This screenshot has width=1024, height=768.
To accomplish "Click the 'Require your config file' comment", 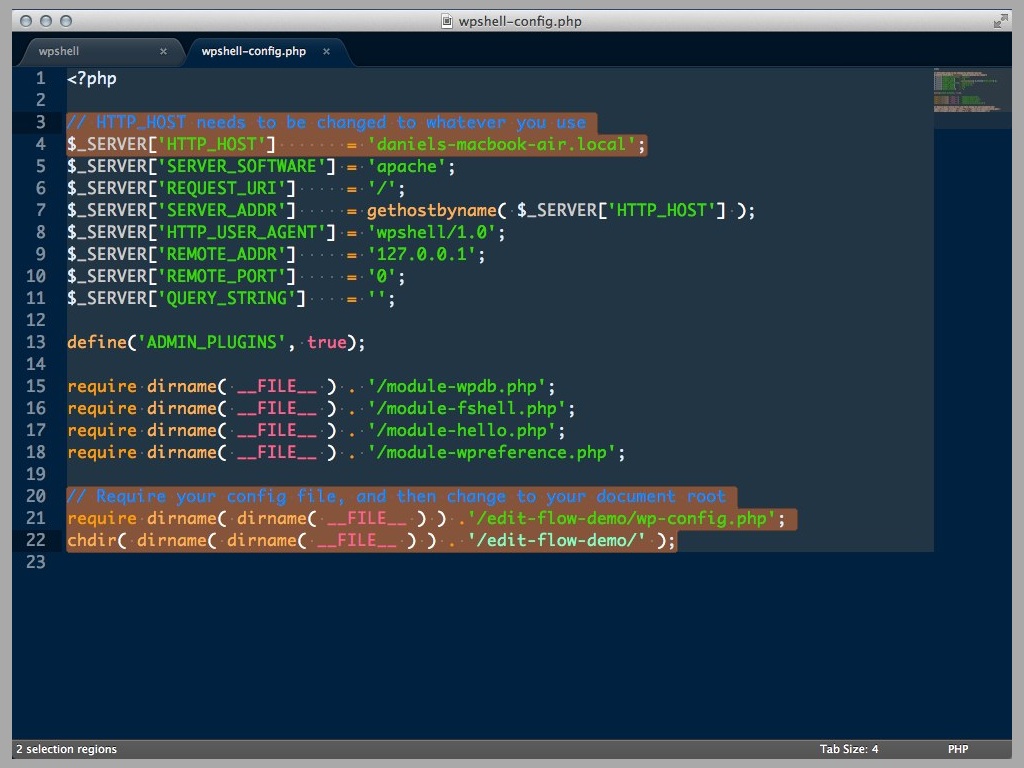I will tap(396, 496).
